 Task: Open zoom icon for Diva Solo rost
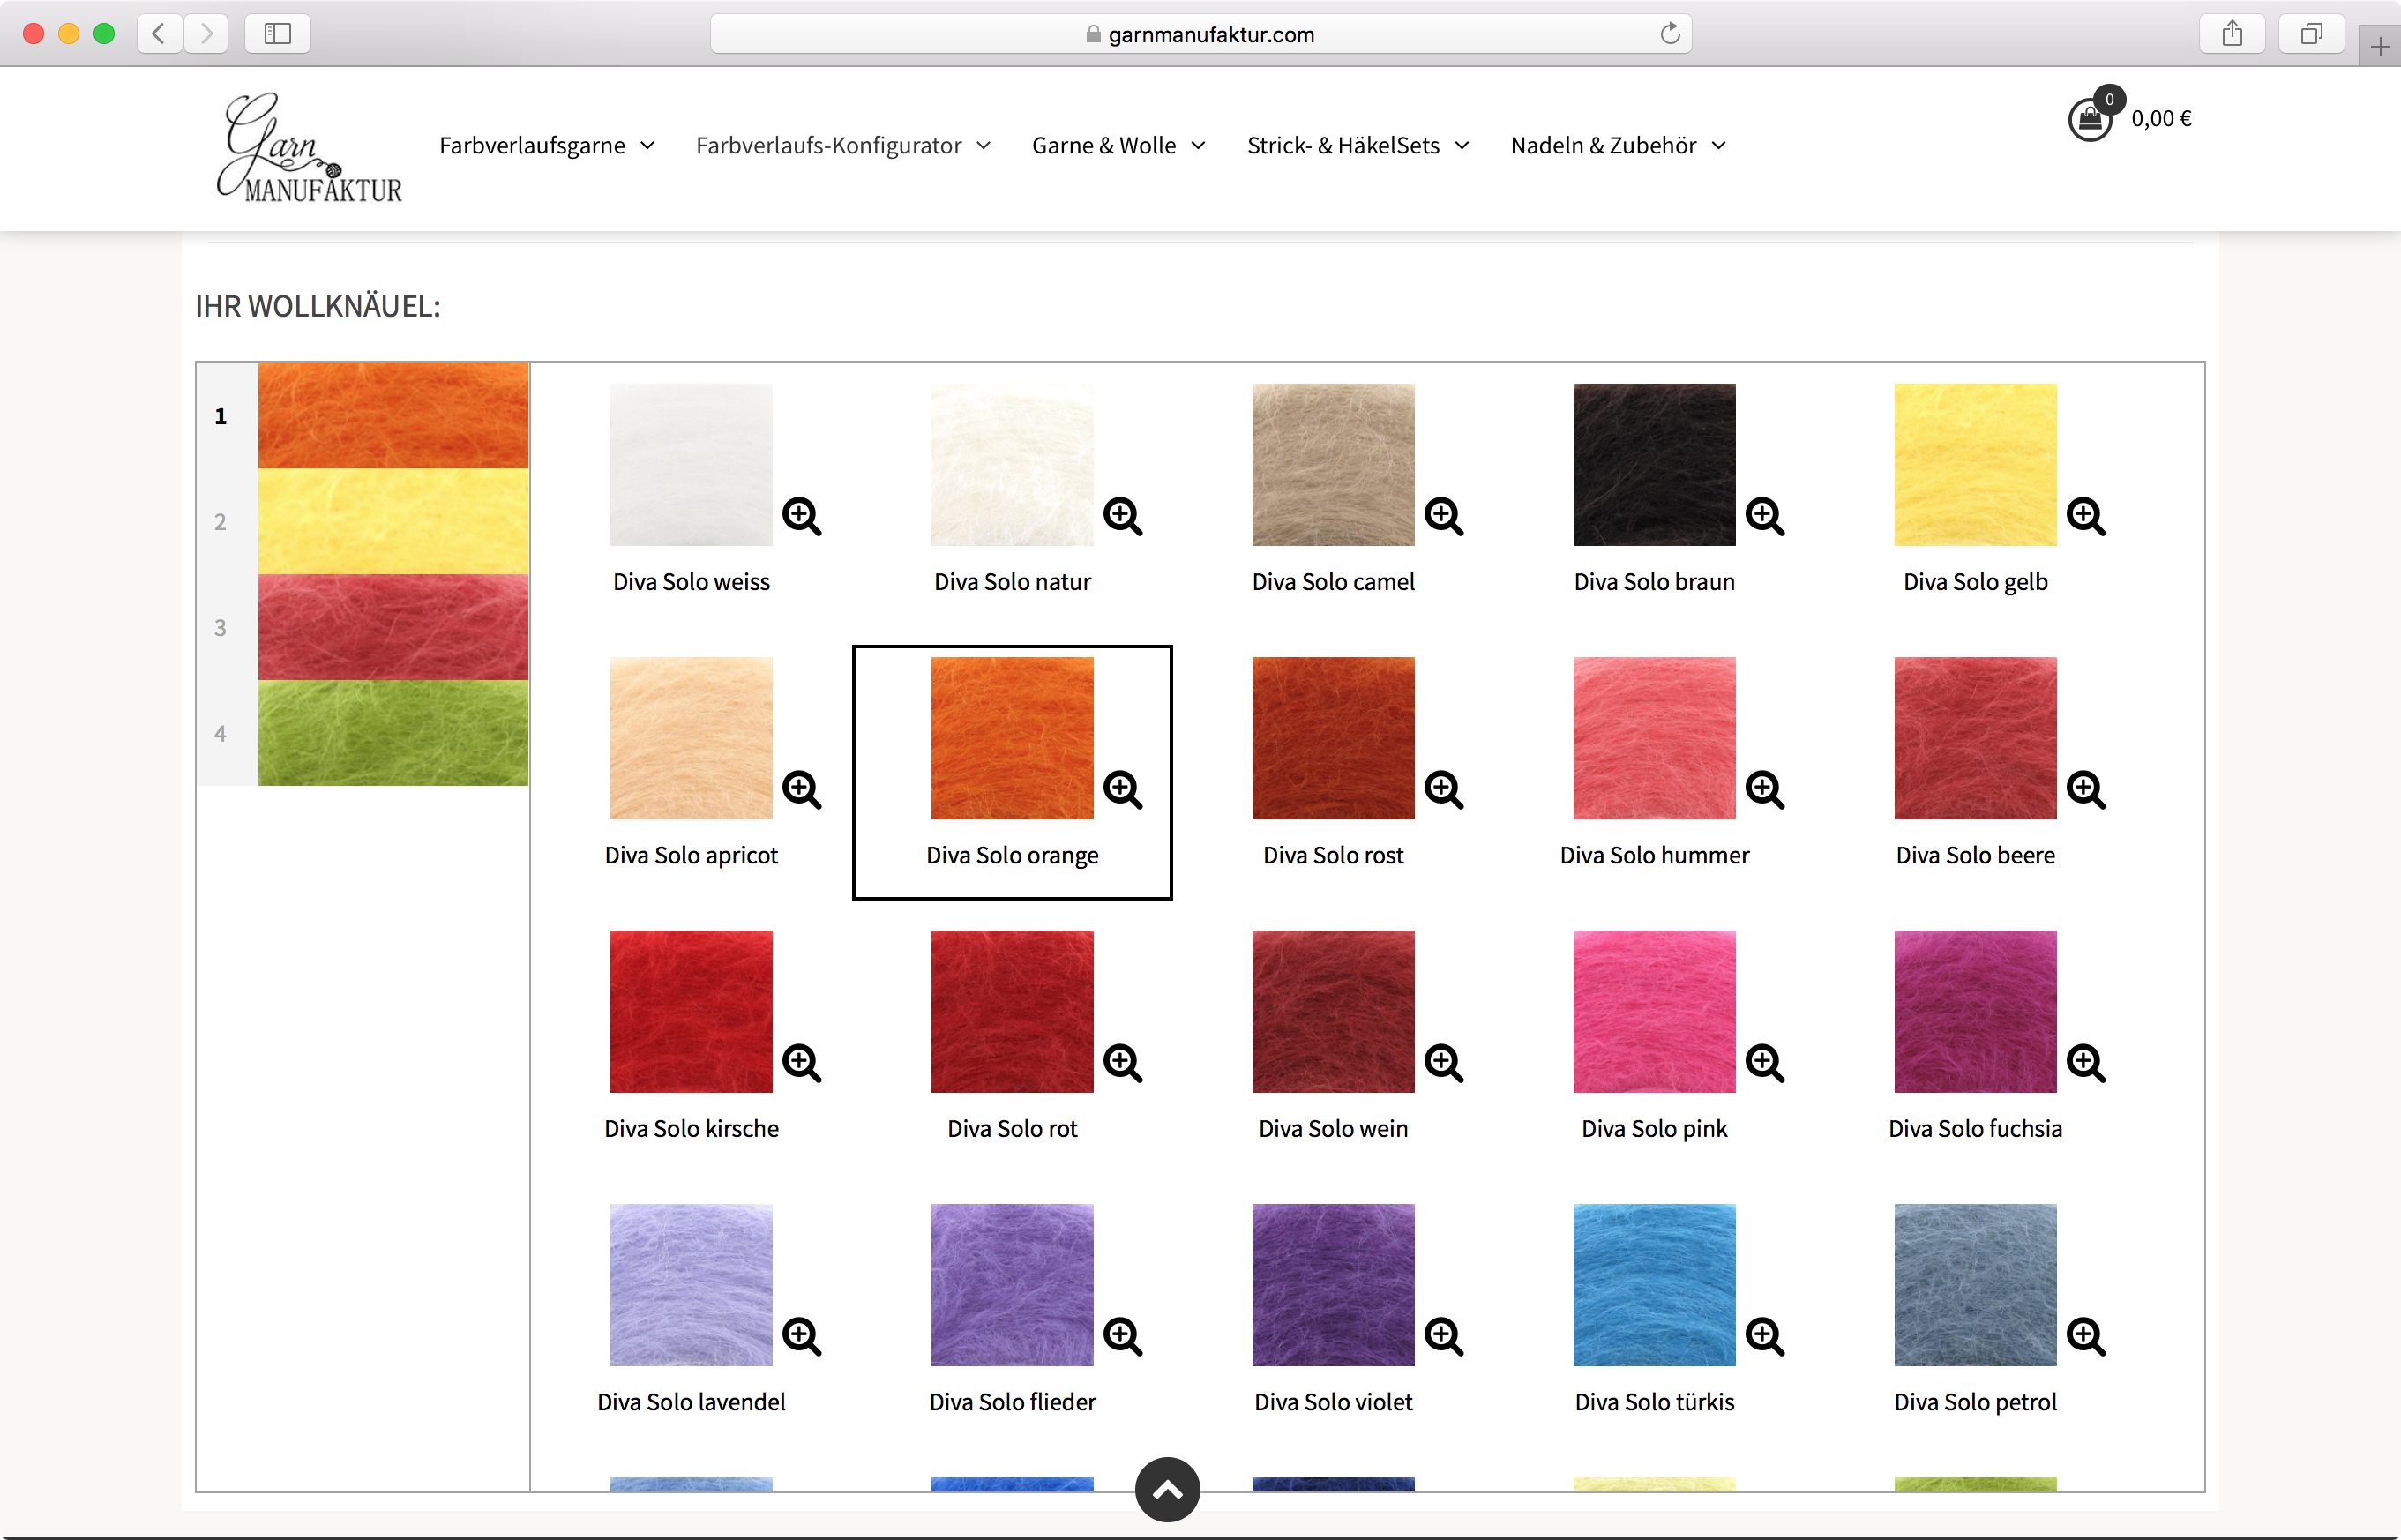(1443, 790)
